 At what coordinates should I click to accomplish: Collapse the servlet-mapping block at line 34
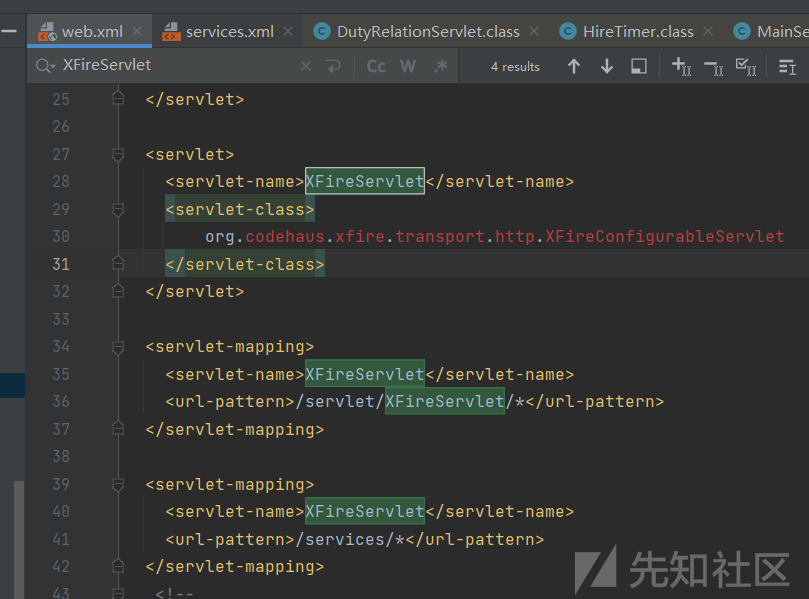pyautogui.click(x=118, y=347)
